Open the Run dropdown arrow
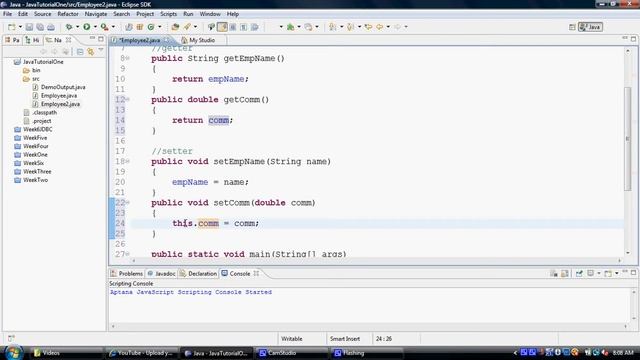640x360 pixels. coord(95,27)
